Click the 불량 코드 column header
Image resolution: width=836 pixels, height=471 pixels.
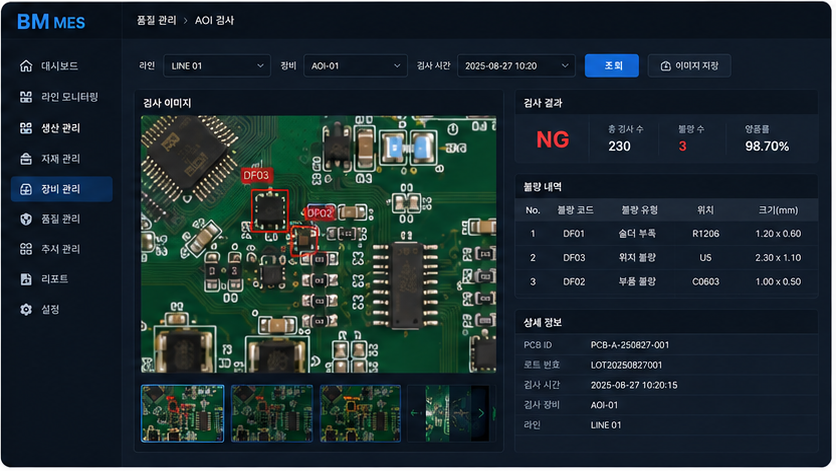575,210
